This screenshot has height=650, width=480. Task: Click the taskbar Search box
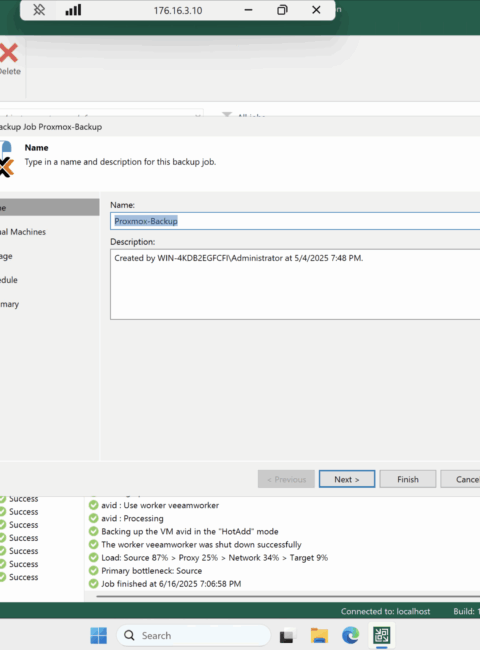click(194, 635)
